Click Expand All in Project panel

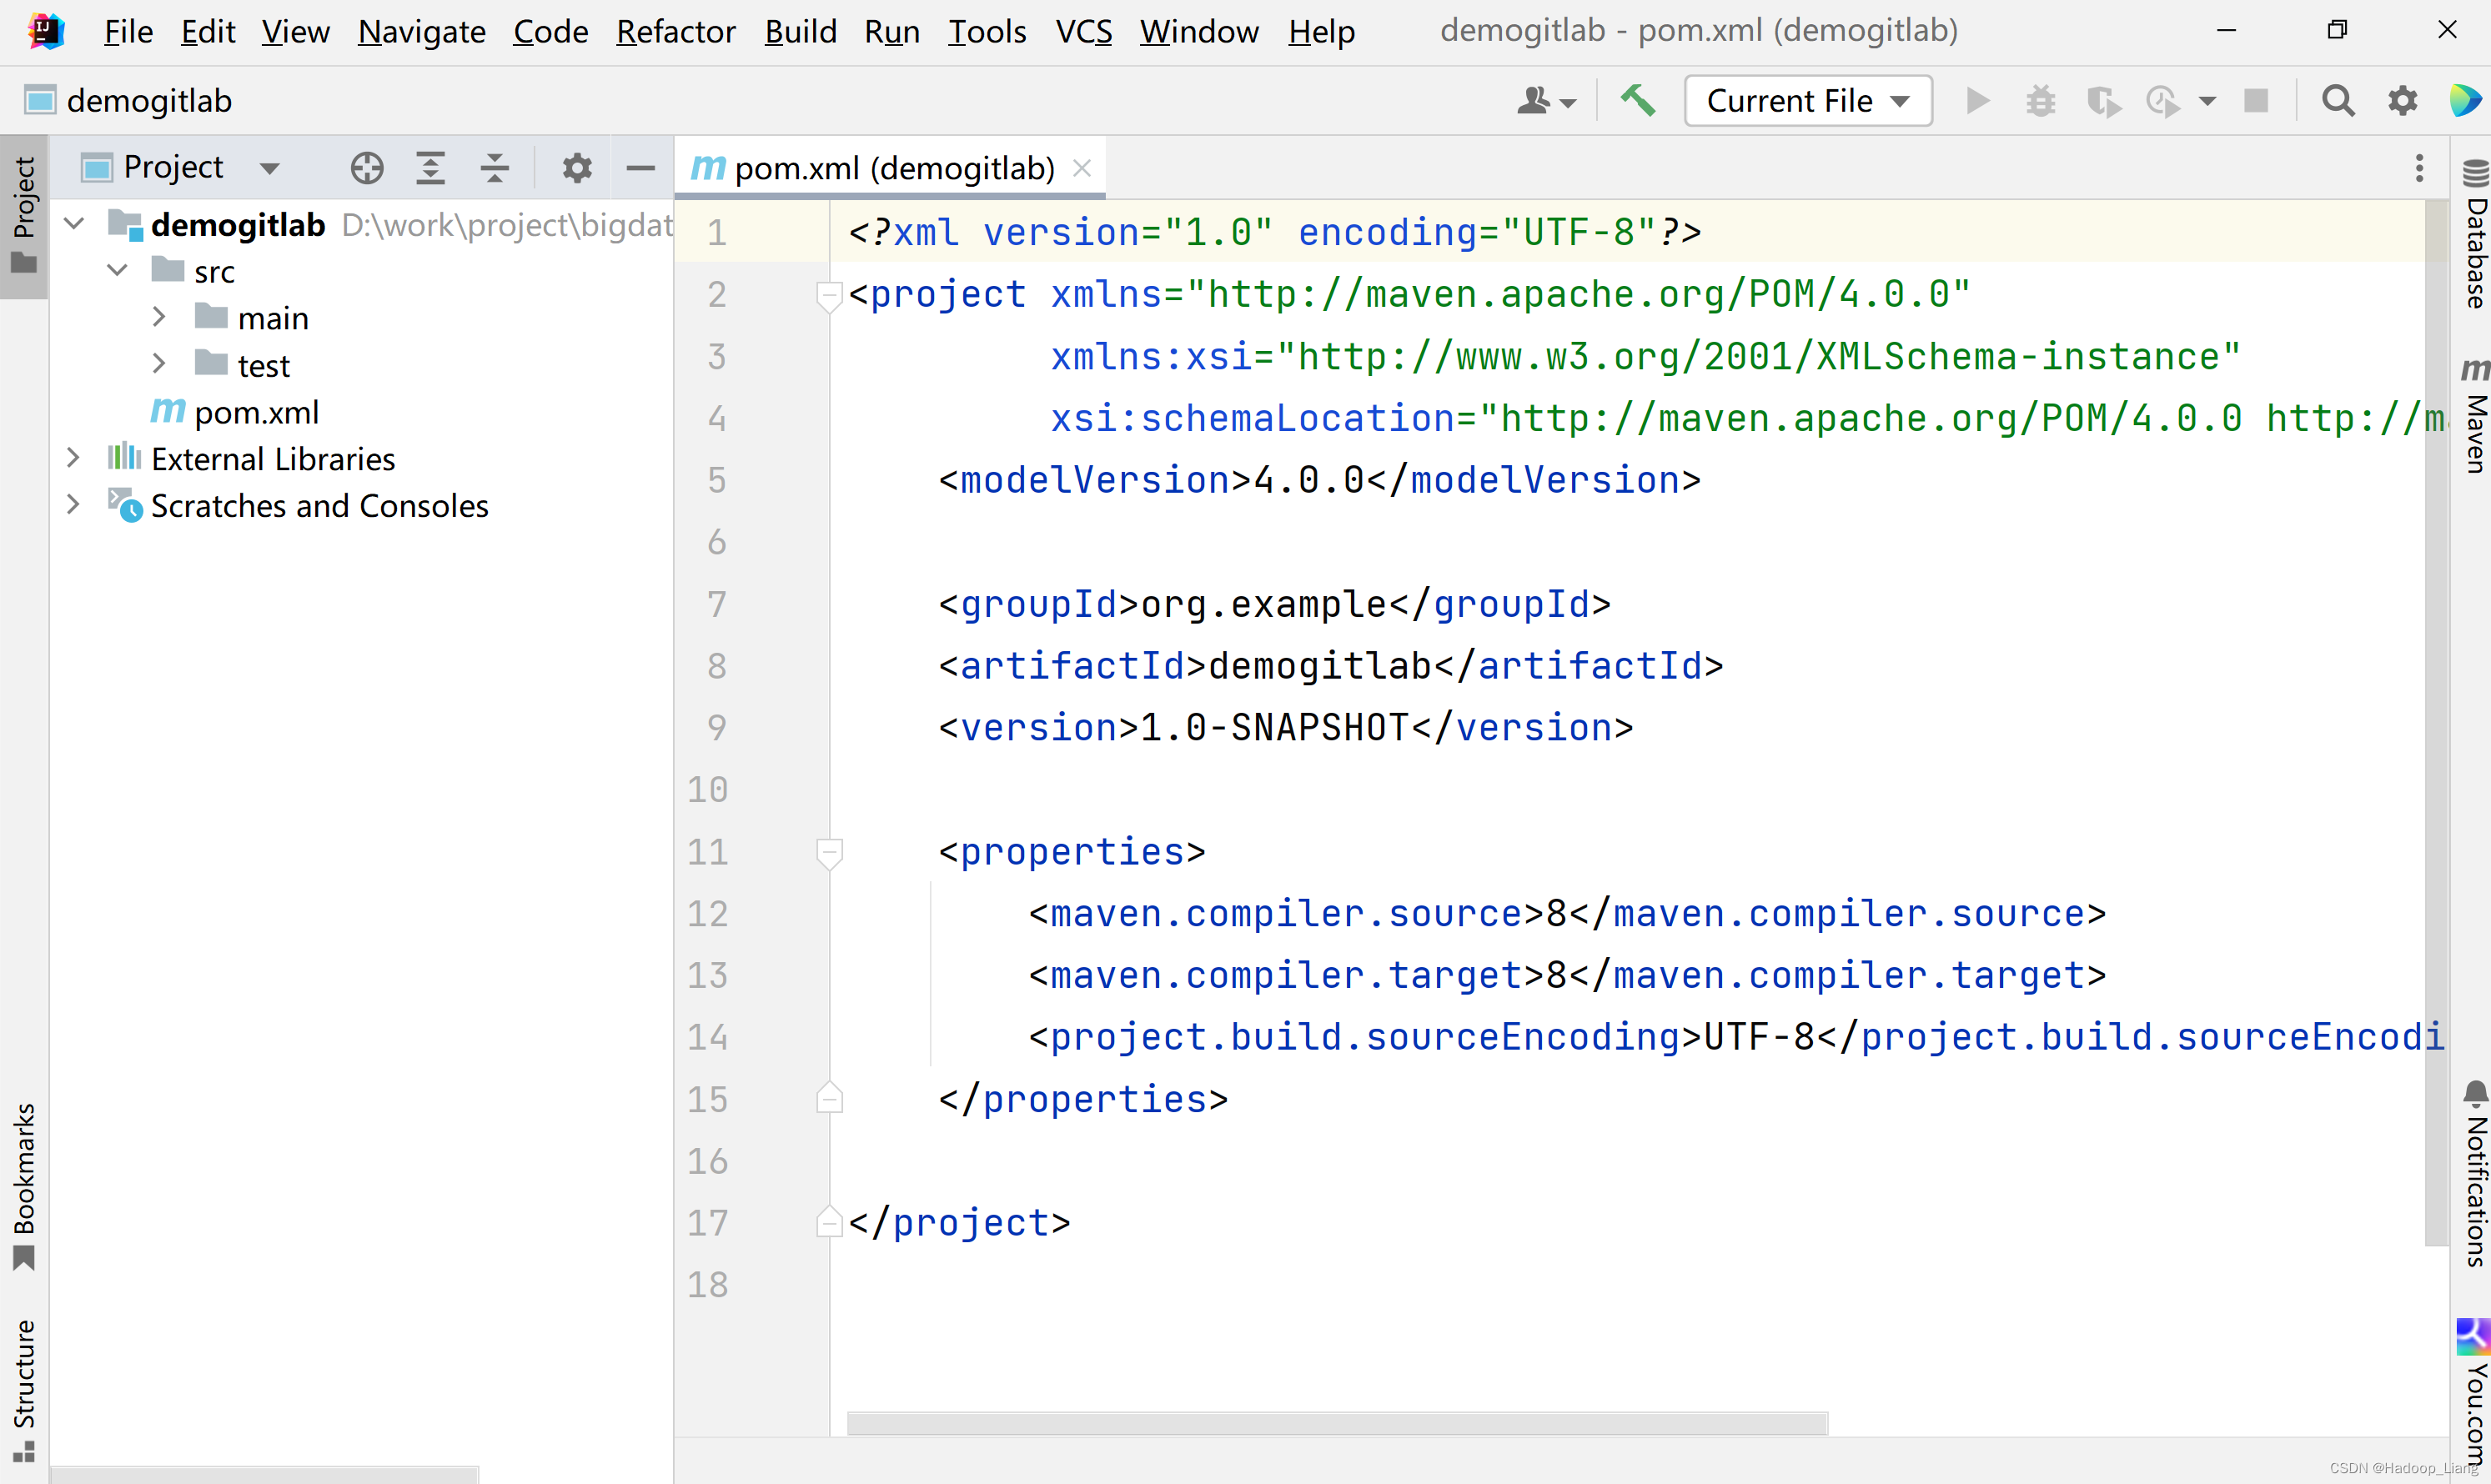[x=430, y=168]
